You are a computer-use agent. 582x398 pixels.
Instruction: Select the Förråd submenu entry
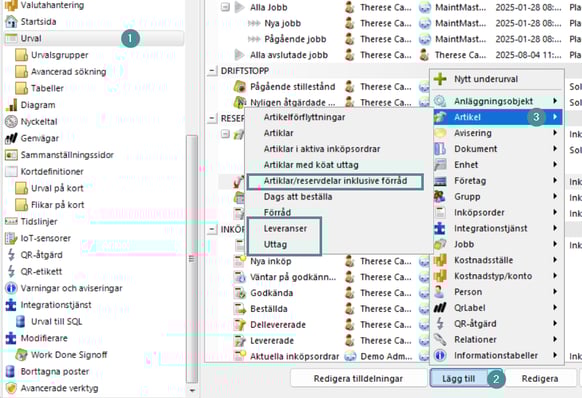point(277,212)
